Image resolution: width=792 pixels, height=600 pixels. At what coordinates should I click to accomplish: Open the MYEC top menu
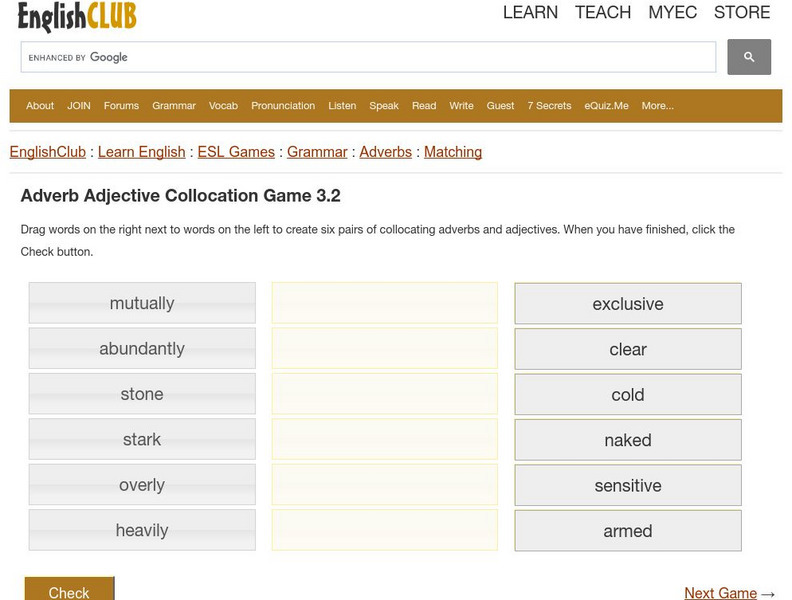click(672, 12)
